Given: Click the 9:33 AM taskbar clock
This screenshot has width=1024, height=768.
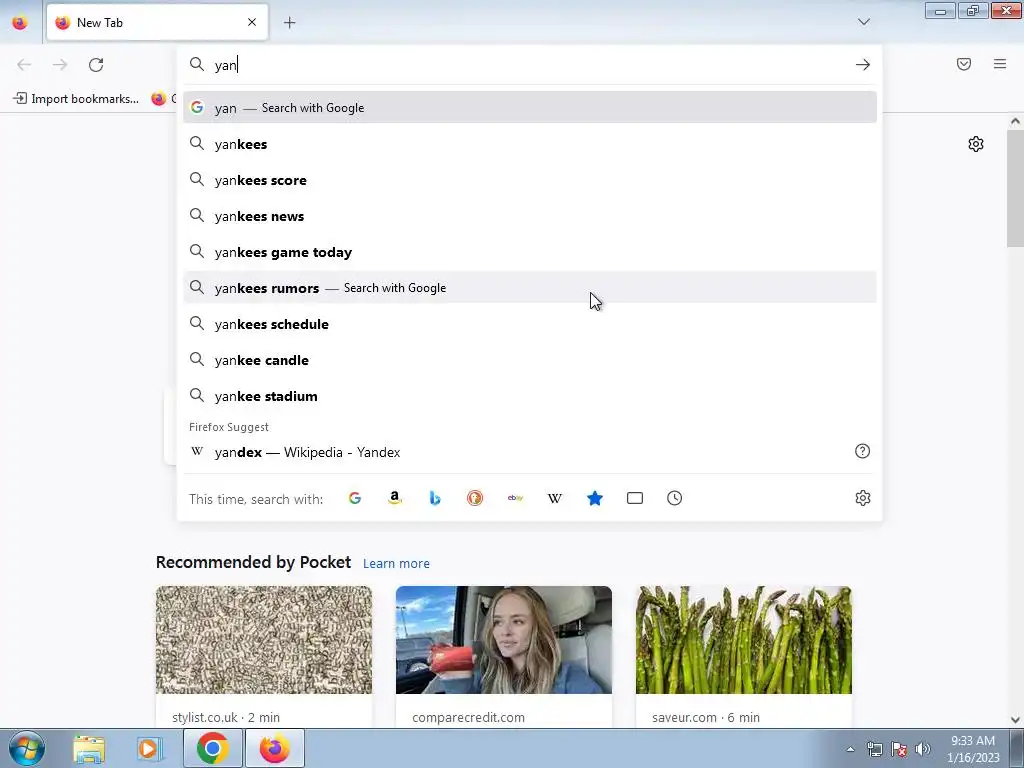Looking at the screenshot, I should pyautogui.click(x=973, y=749).
